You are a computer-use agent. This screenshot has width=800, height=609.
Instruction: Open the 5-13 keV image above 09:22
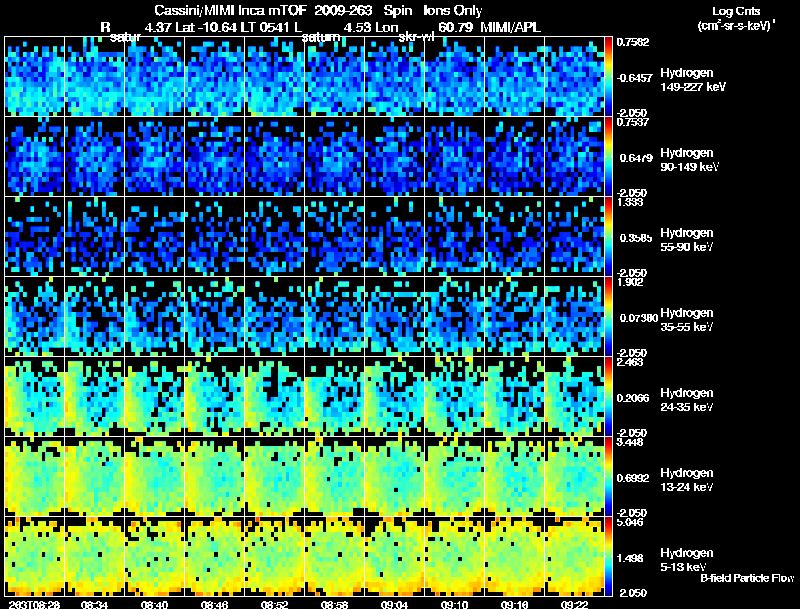pyautogui.click(x=574, y=557)
